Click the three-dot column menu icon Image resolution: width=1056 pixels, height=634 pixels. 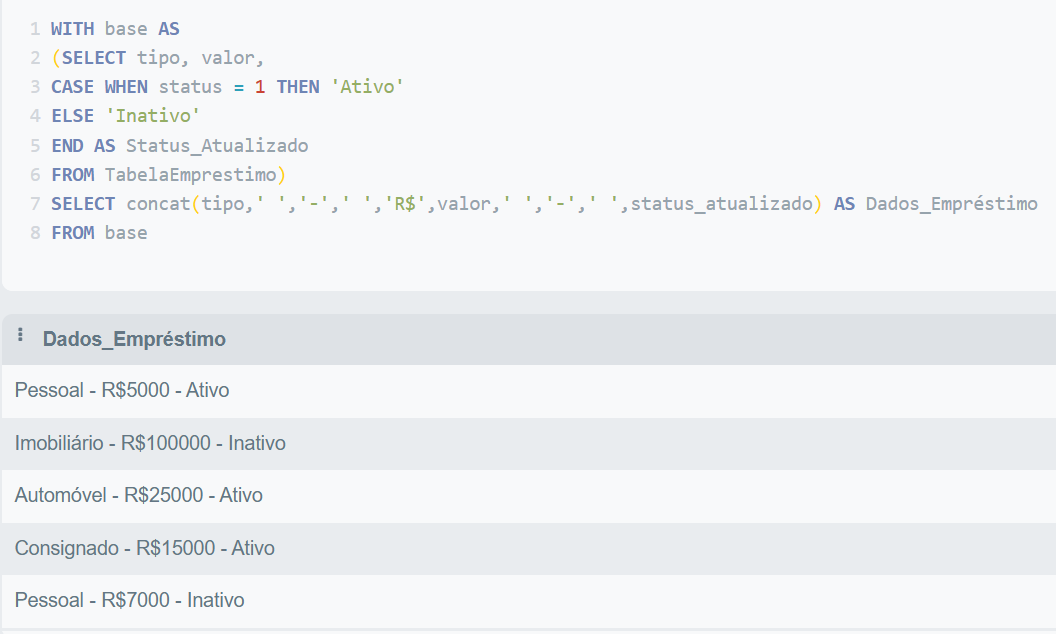click(x=21, y=336)
